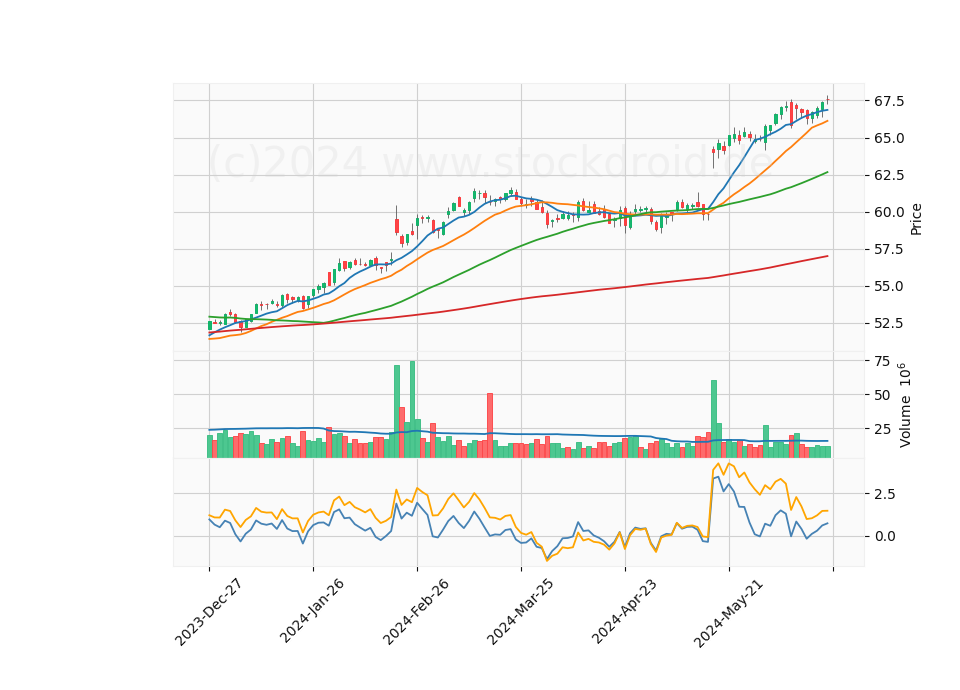This screenshot has width=960, height=690.
Task: Click the red long-term moving average line
Action: (x=520, y=299)
